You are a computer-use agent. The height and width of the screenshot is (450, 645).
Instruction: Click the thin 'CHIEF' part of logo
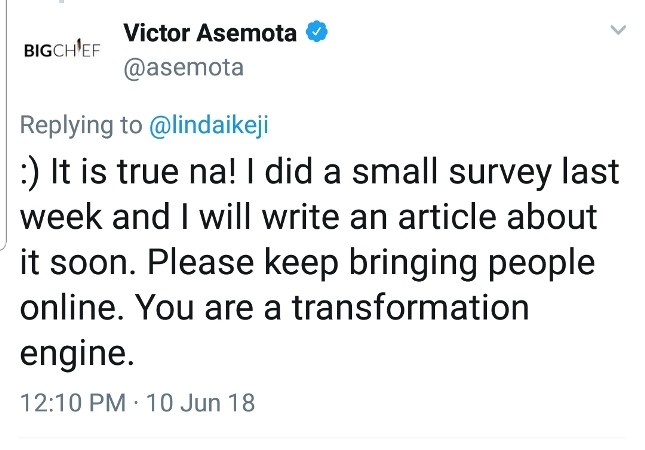click(x=77, y=51)
